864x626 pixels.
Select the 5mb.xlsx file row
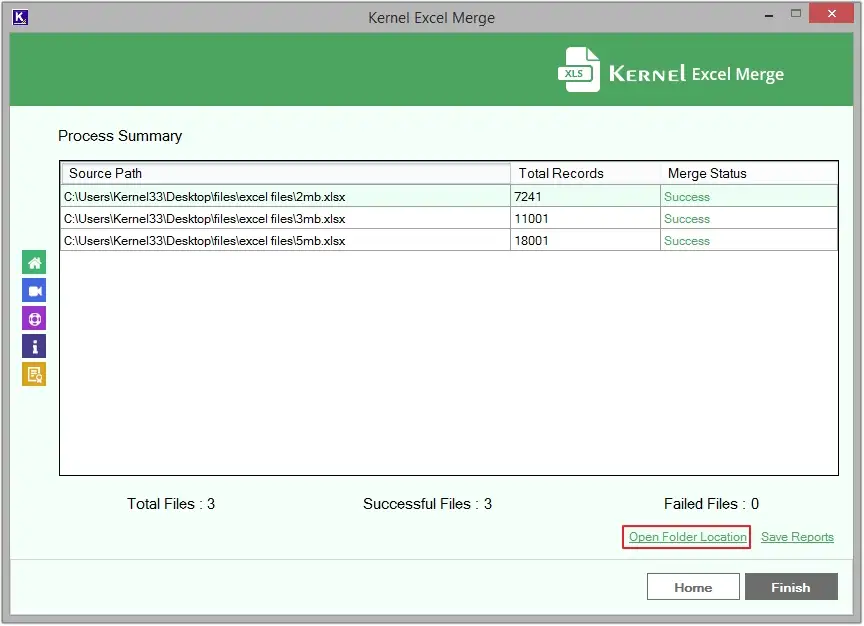[x=204, y=241]
